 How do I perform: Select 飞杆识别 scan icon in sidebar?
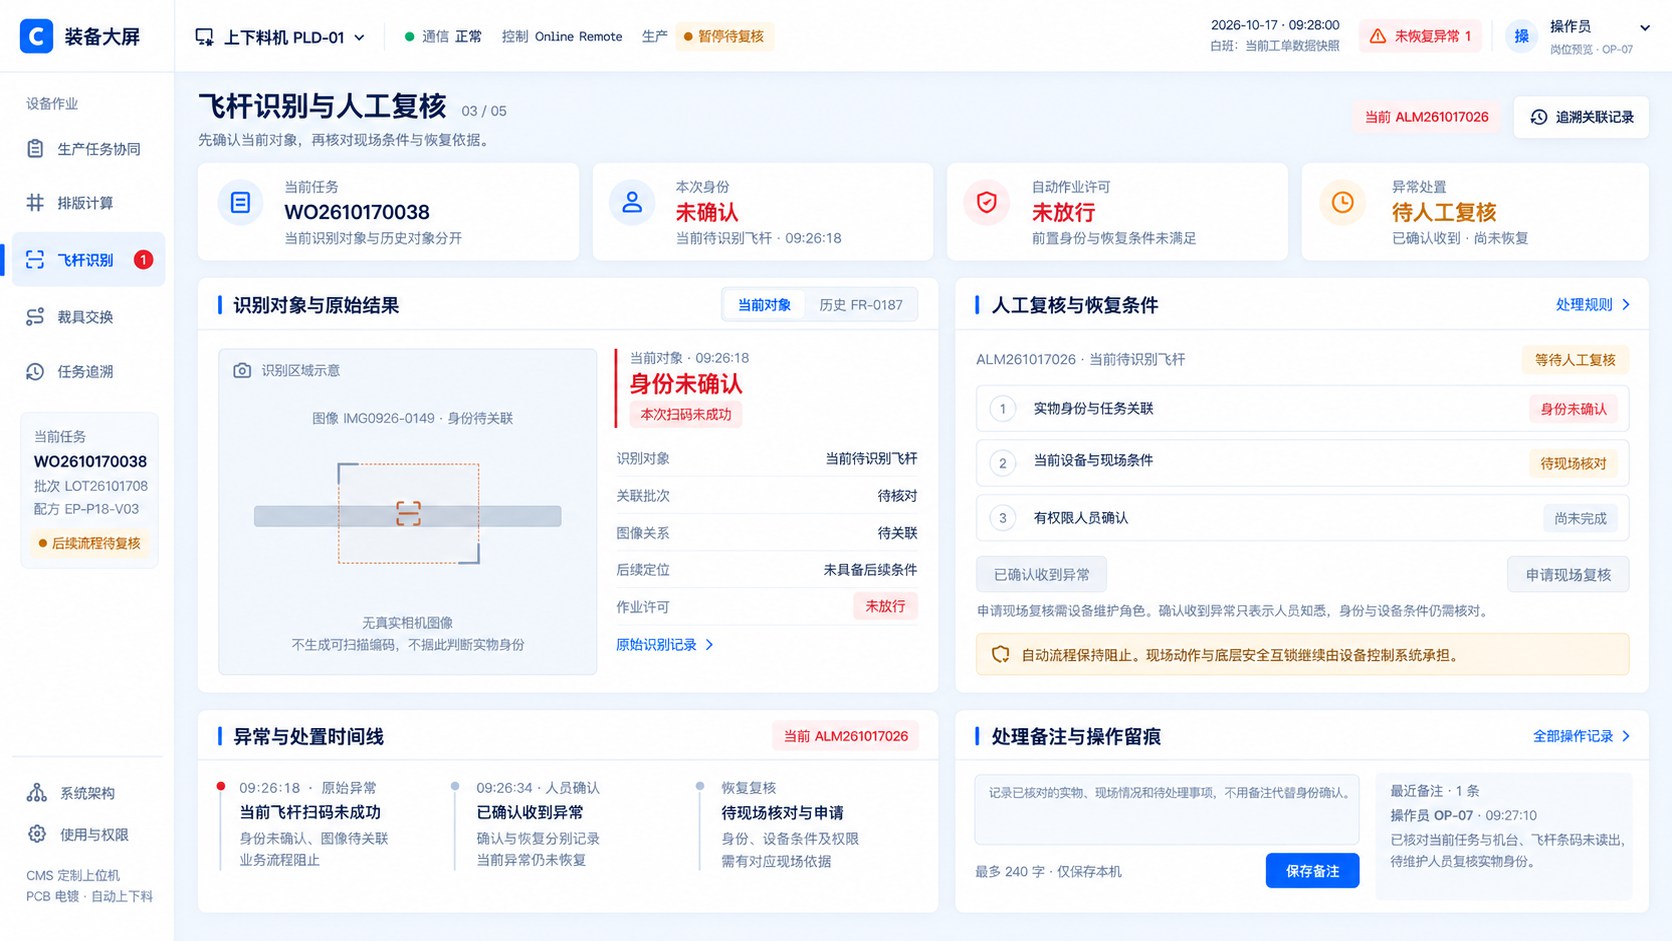35,260
